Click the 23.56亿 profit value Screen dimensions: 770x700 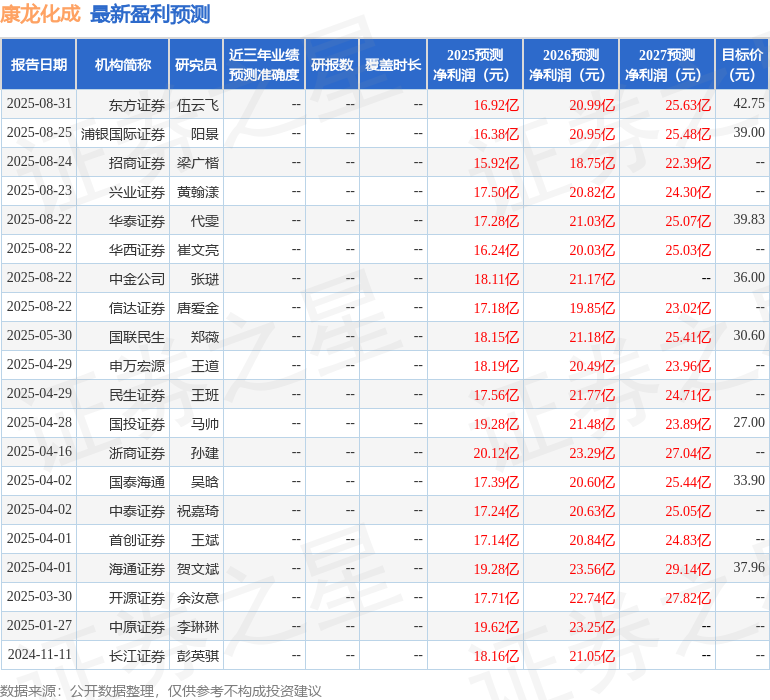(592, 569)
